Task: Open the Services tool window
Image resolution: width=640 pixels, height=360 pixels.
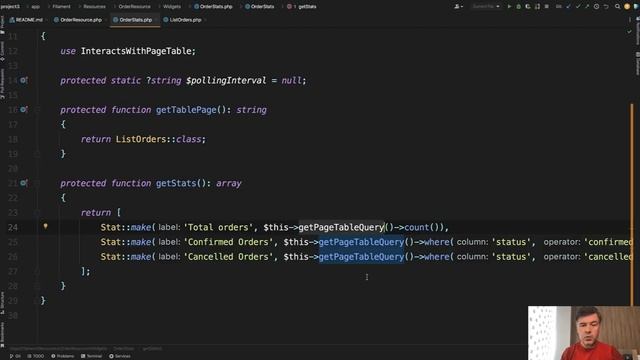Action: pos(120,356)
